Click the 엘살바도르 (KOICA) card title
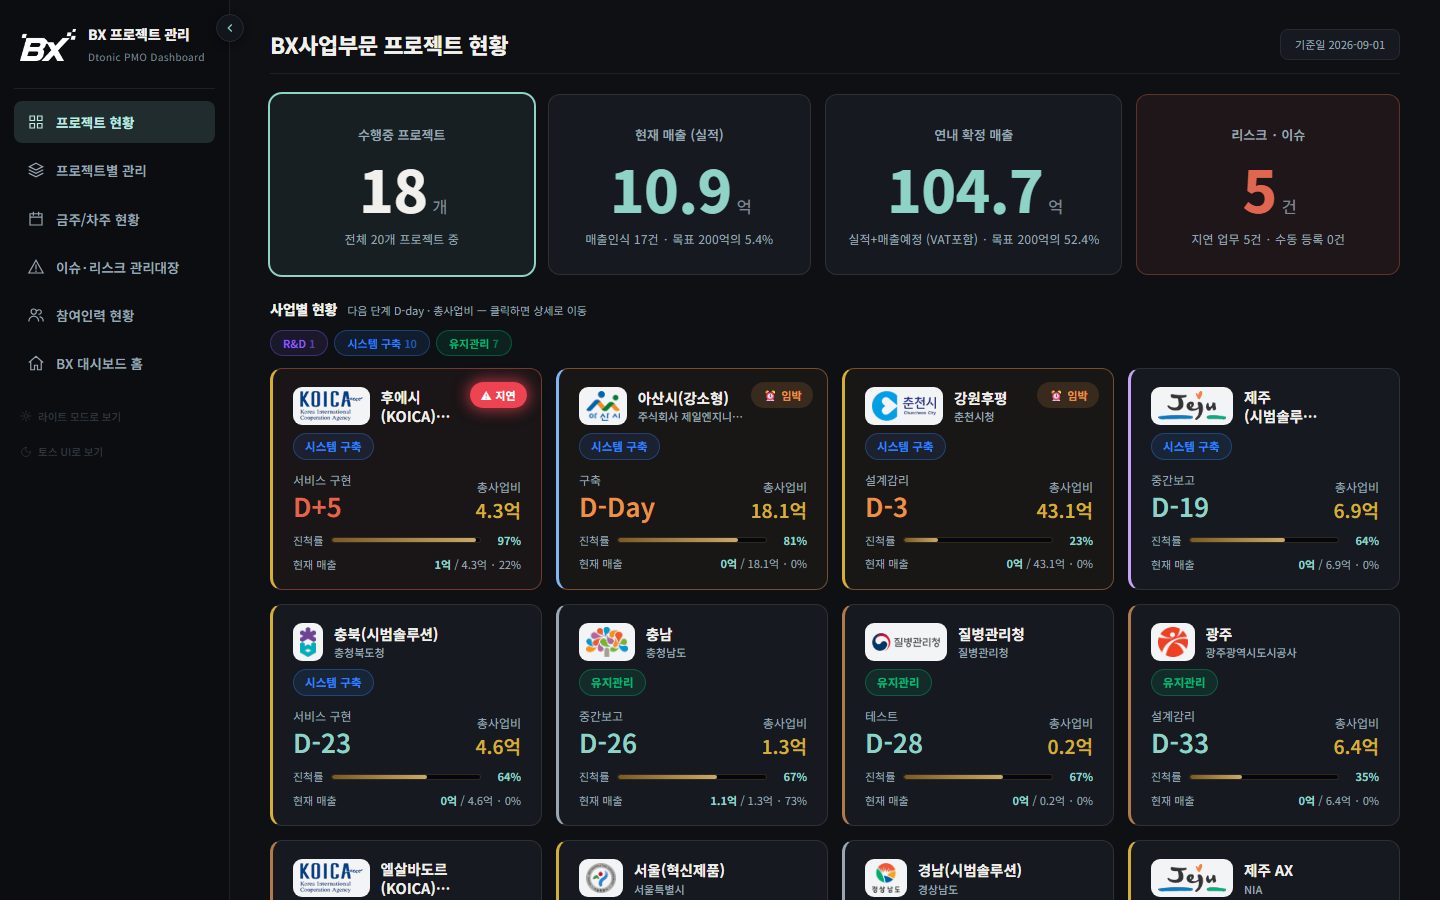Screen dimensions: 1440x900 [415, 879]
